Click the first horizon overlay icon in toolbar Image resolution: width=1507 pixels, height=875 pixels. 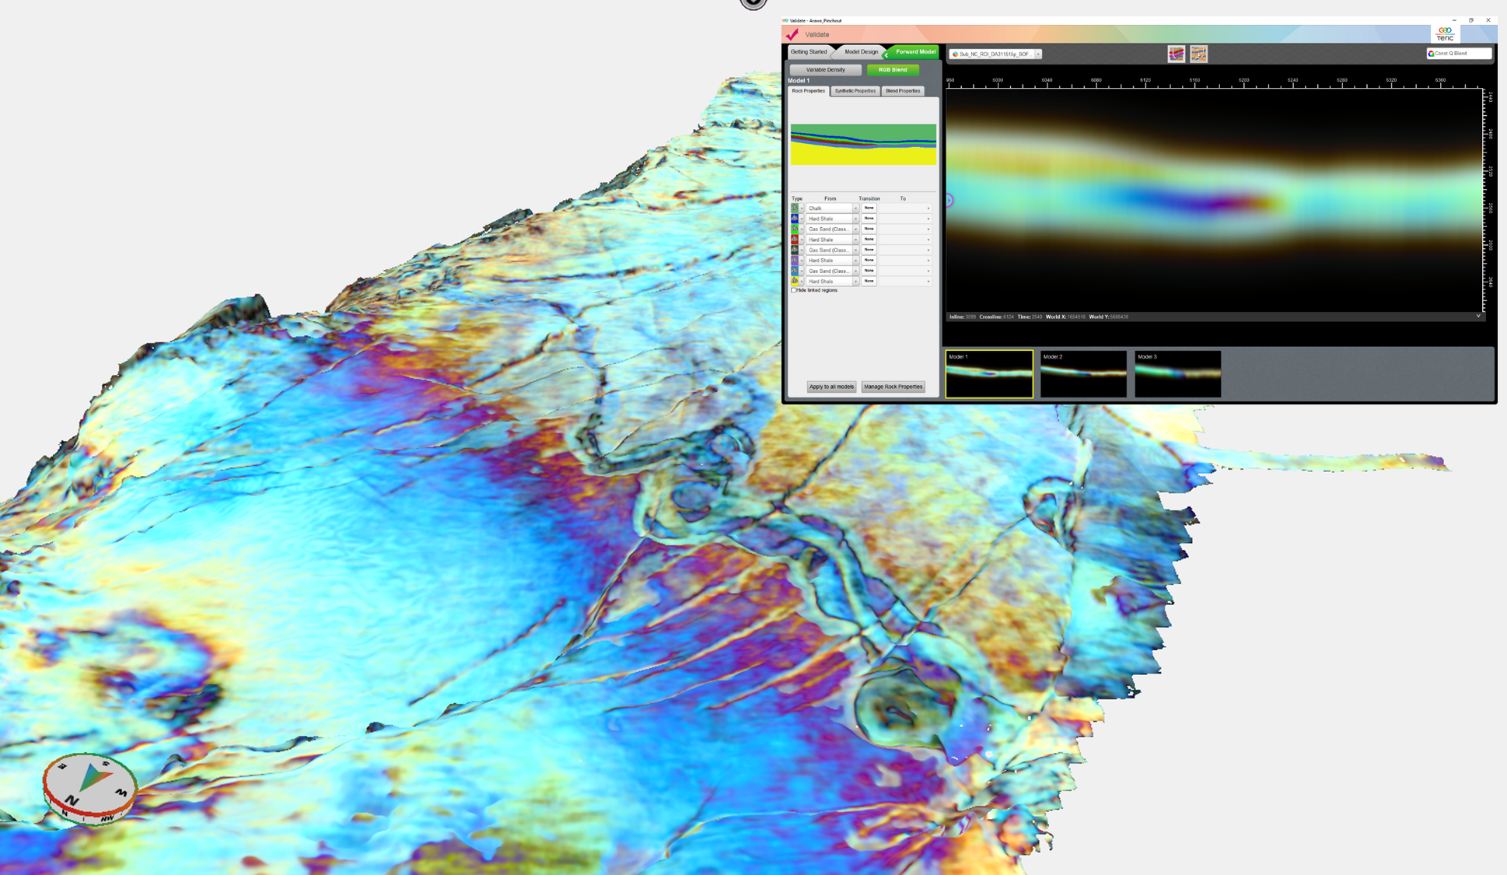(1176, 54)
